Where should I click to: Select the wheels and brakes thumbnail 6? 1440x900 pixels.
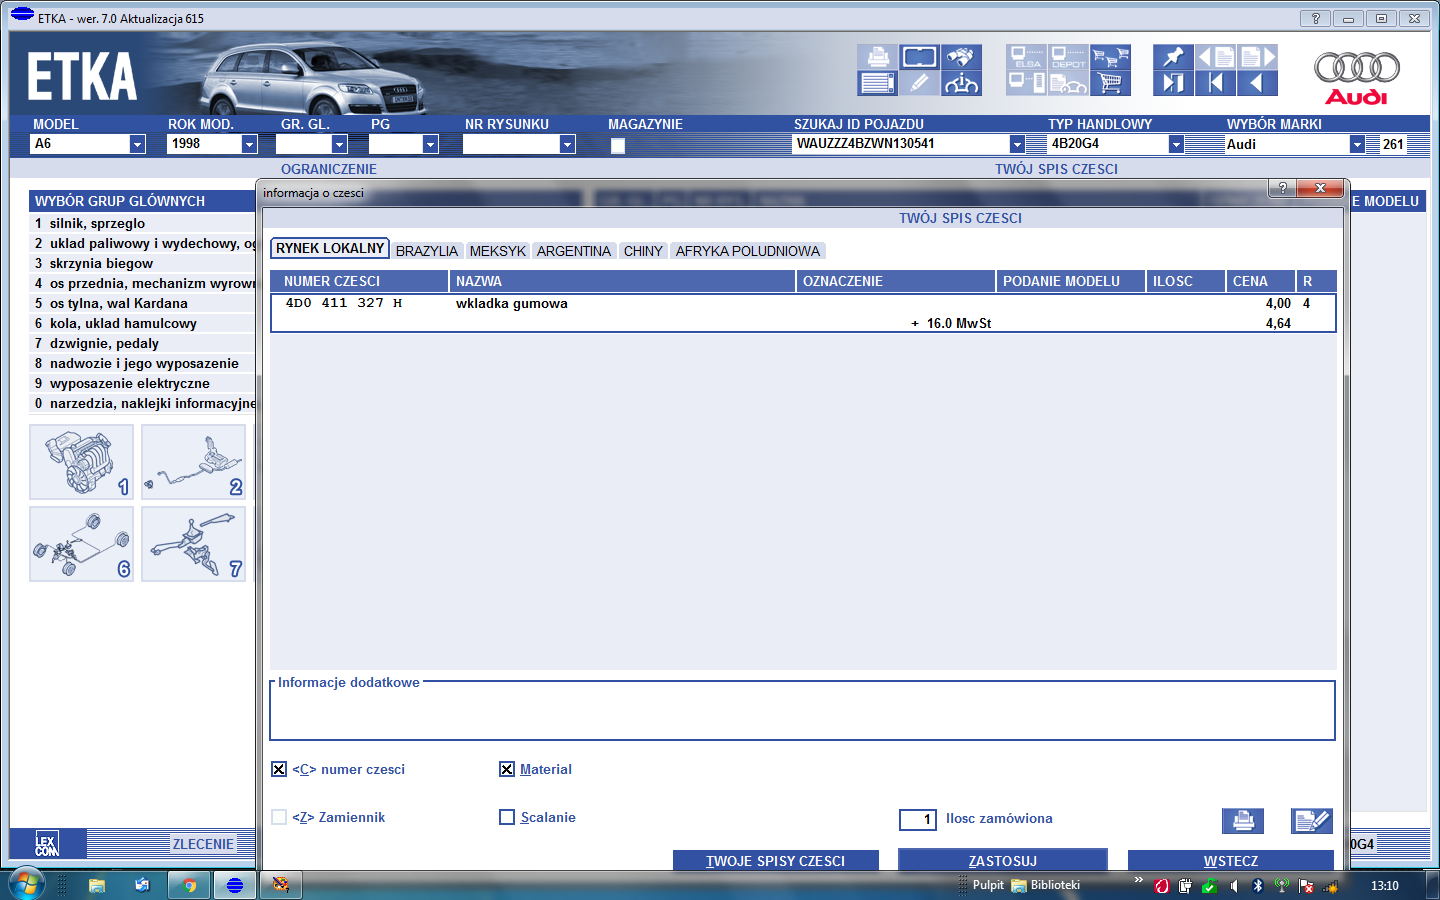click(x=81, y=544)
